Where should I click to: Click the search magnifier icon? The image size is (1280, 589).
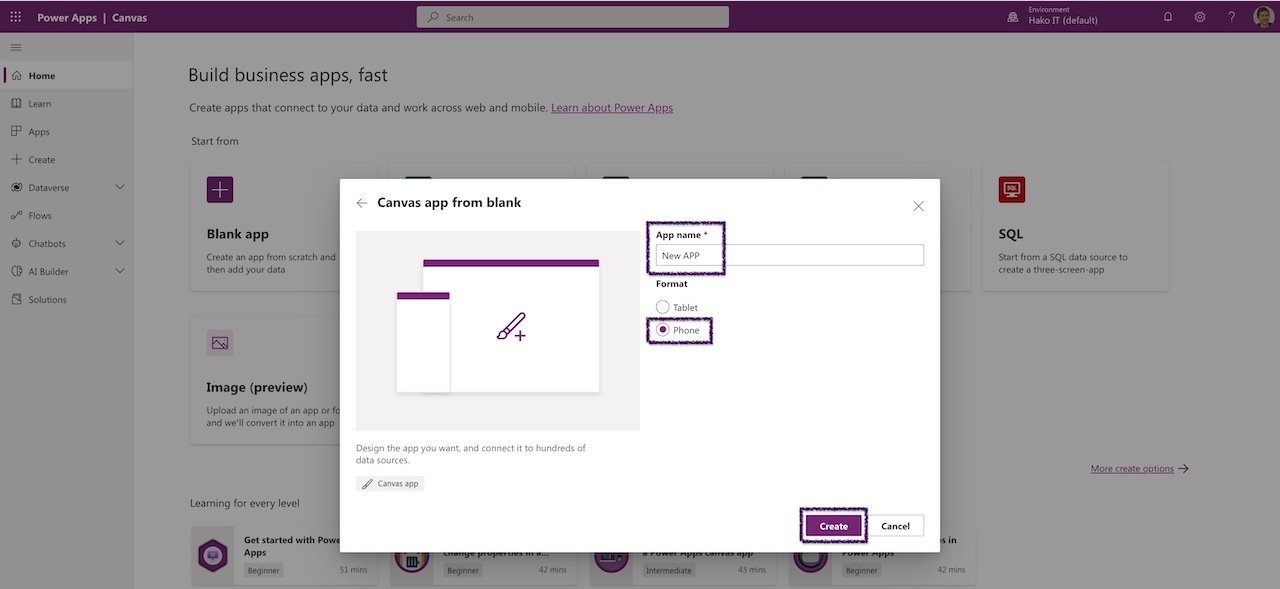coord(433,17)
